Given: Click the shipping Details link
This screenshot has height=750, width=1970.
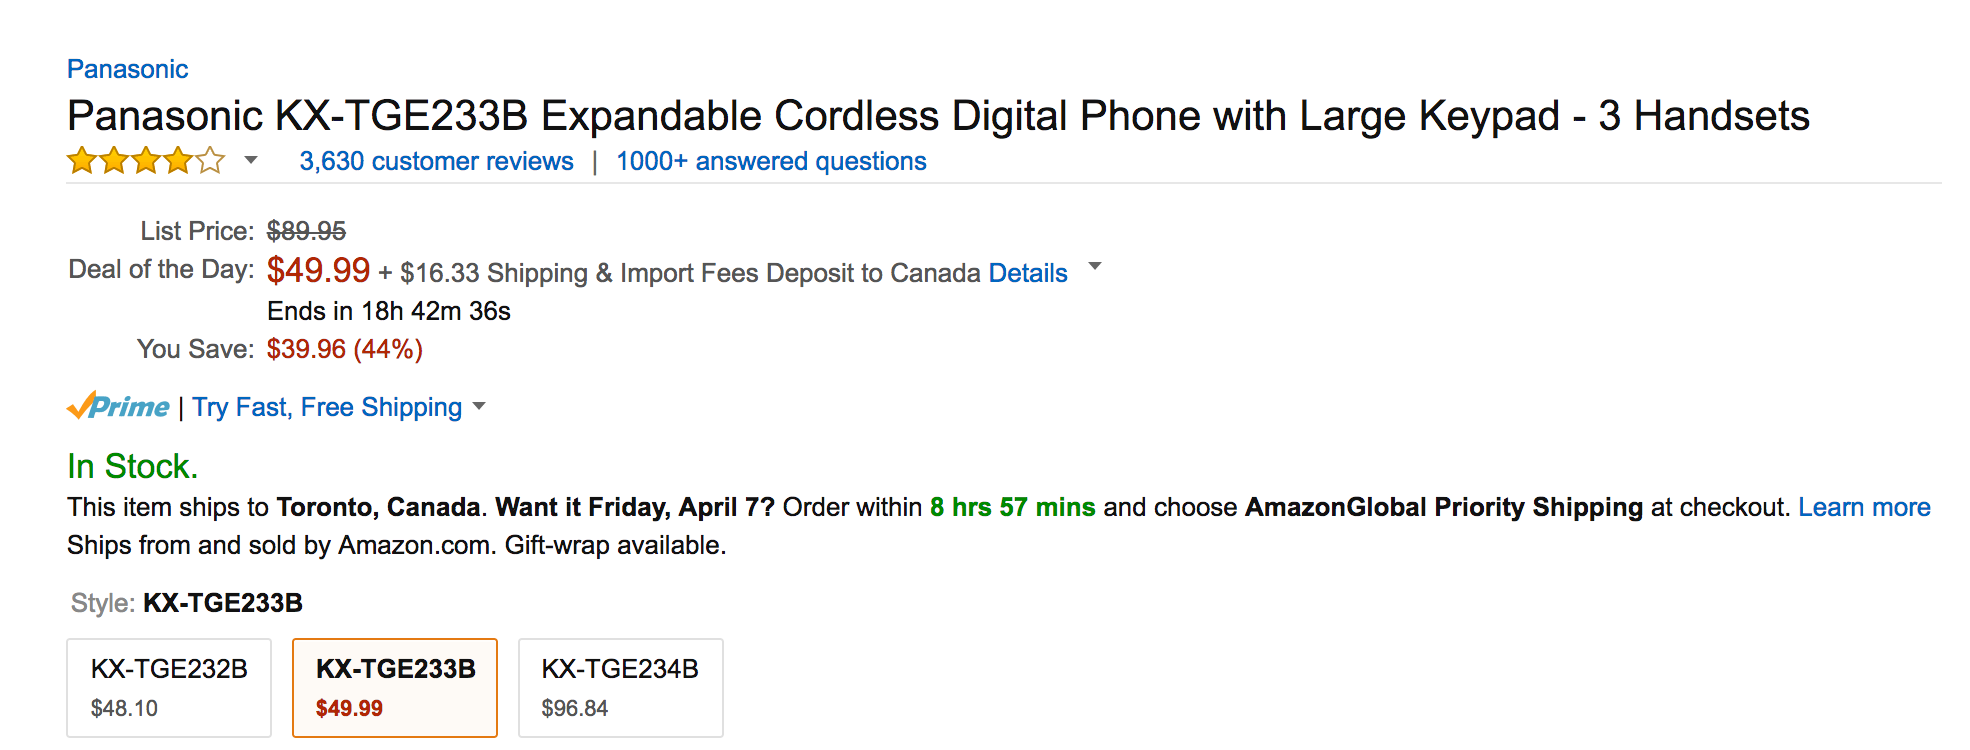Looking at the screenshot, I should 1028,273.
